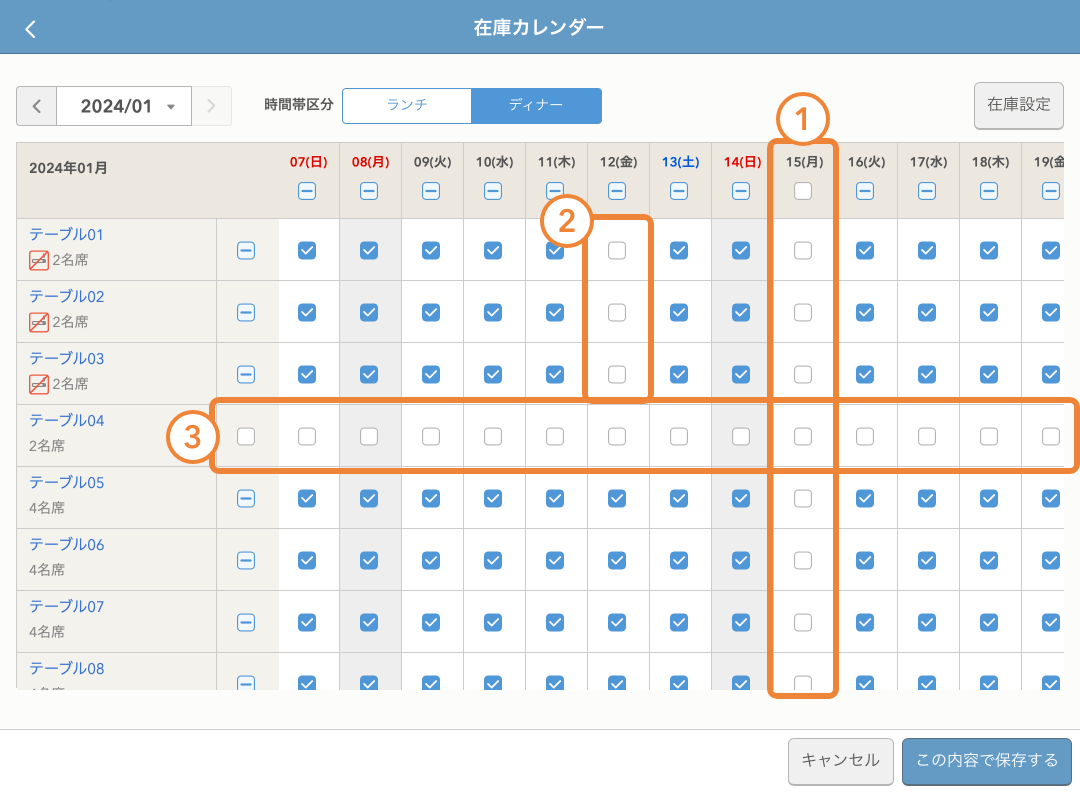1080x794 pixels.
Task: Open テーブル06 link
Action: [x=66, y=545]
